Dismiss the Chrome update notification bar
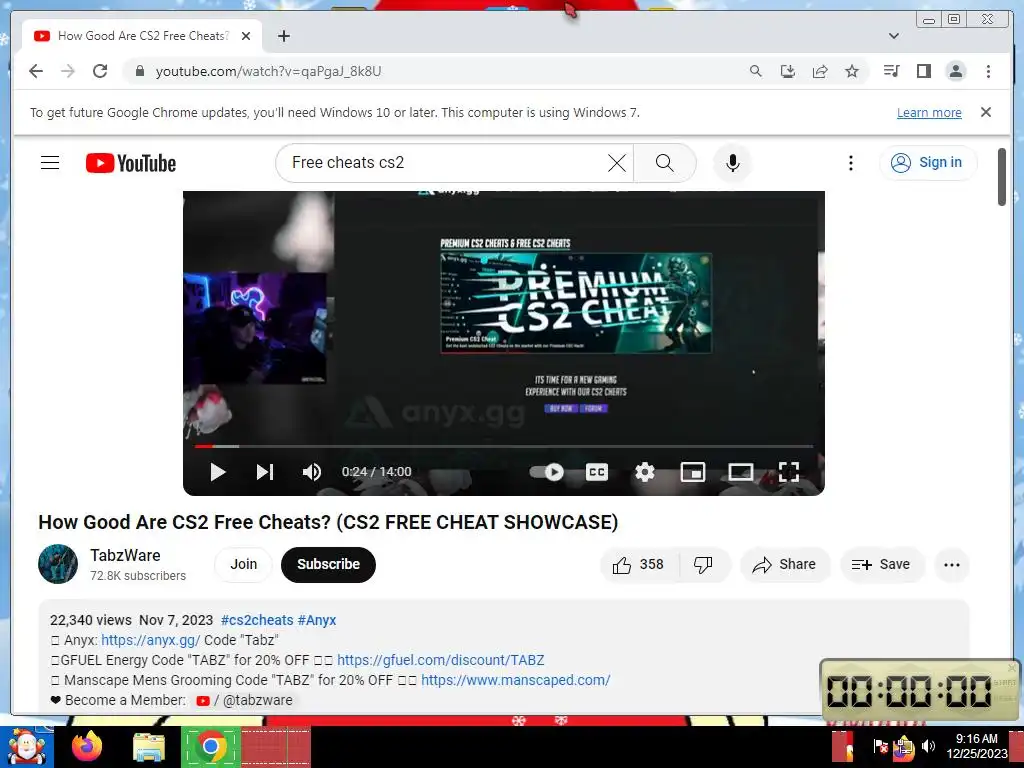Viewport: 1024px width, 768px height. (x=986, y=112)
